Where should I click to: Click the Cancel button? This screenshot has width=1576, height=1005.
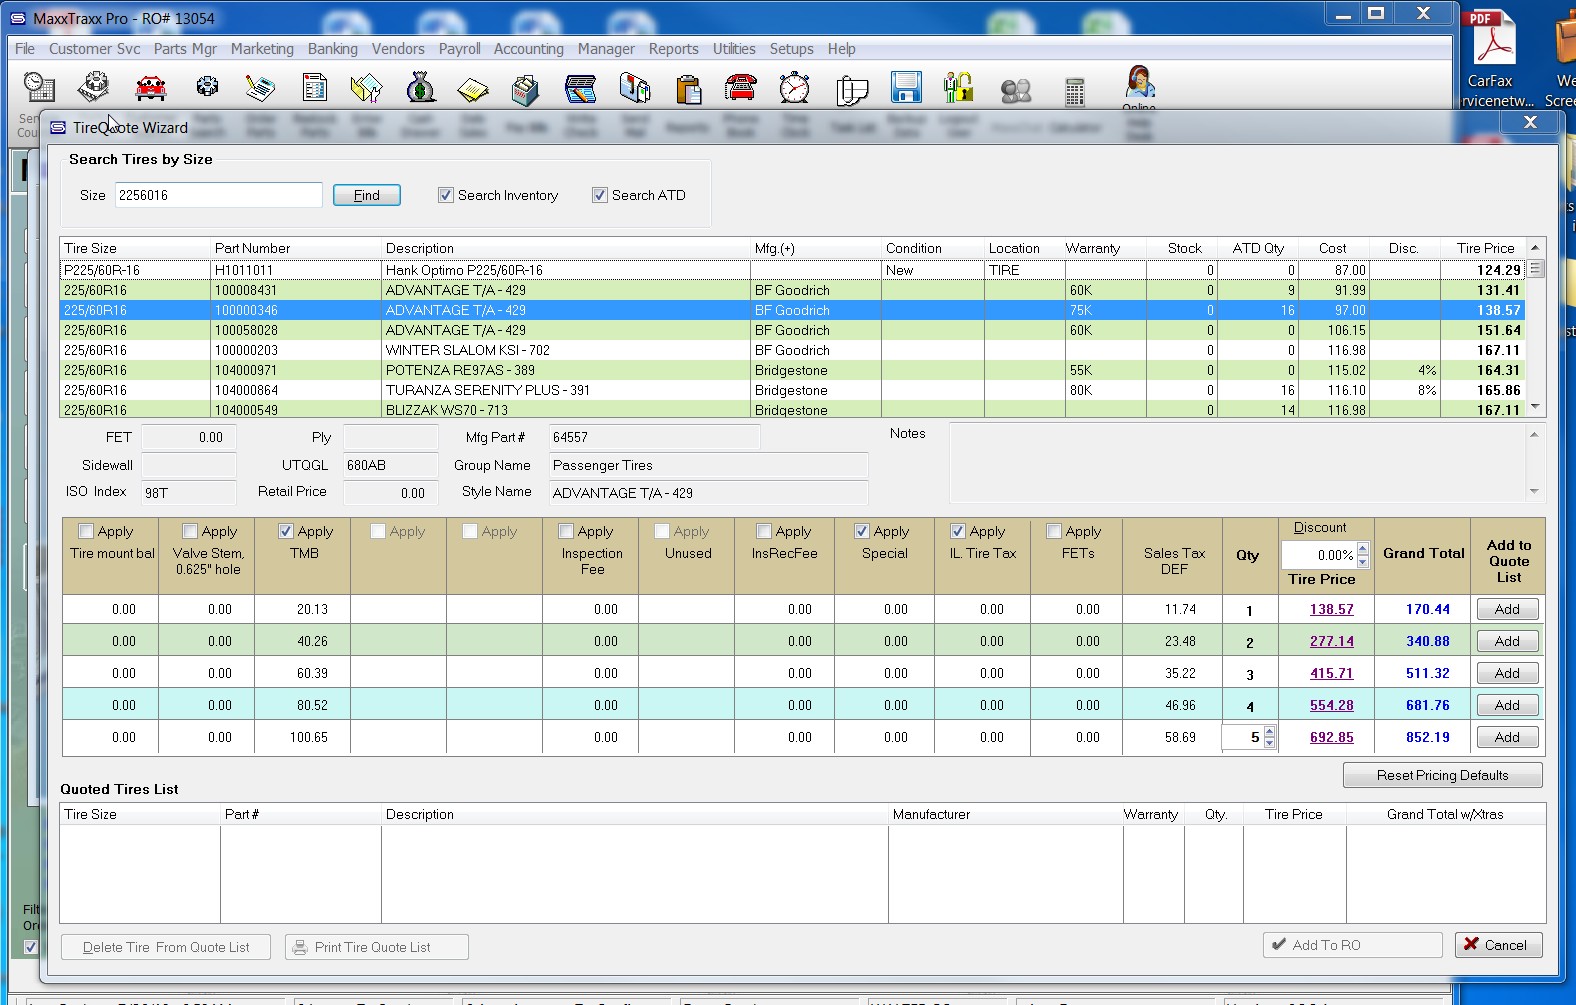click(1498, 945)
